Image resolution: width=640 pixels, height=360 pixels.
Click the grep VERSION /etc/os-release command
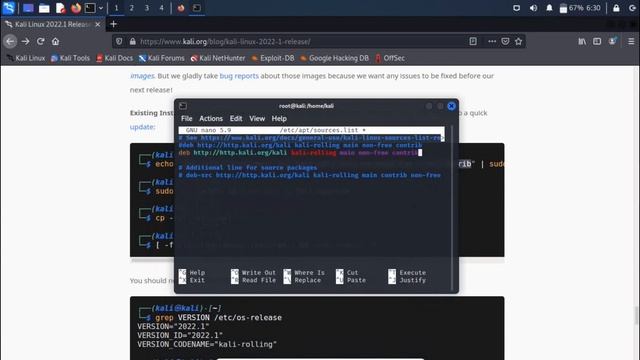pyautogui.click(x=218, y=318)
